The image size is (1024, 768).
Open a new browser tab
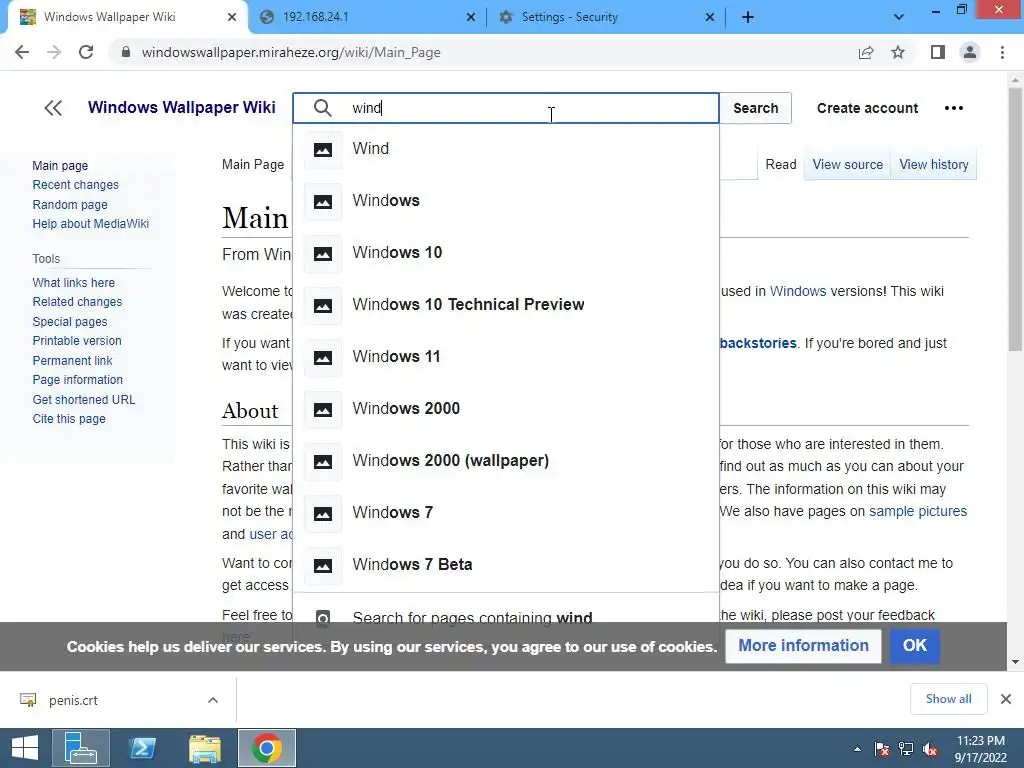pos(748,17)
